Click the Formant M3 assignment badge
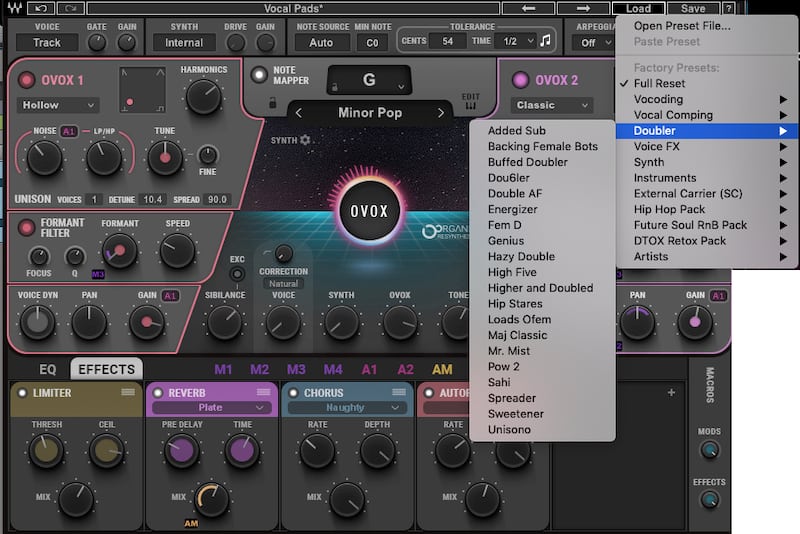This screenshot has width=800, height=534. (98, 274)
